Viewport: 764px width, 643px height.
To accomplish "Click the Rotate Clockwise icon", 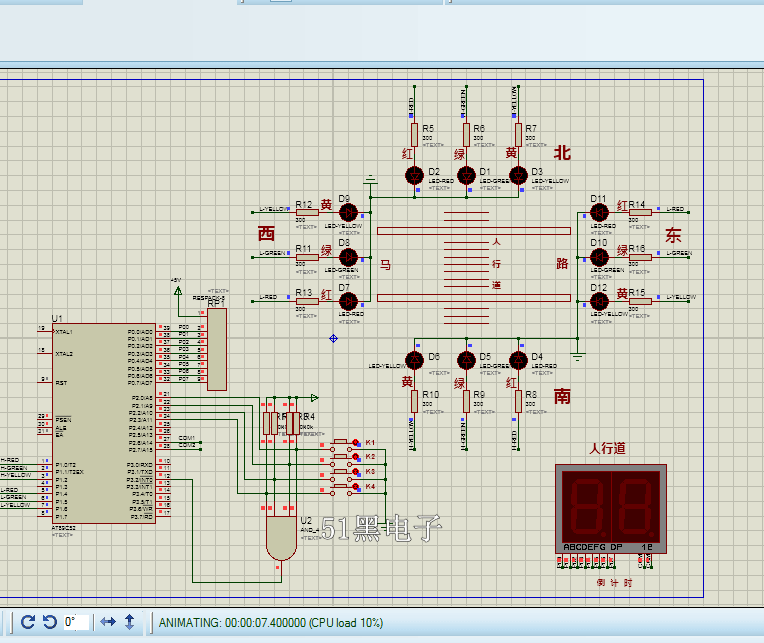I will [x=28, y=622].
